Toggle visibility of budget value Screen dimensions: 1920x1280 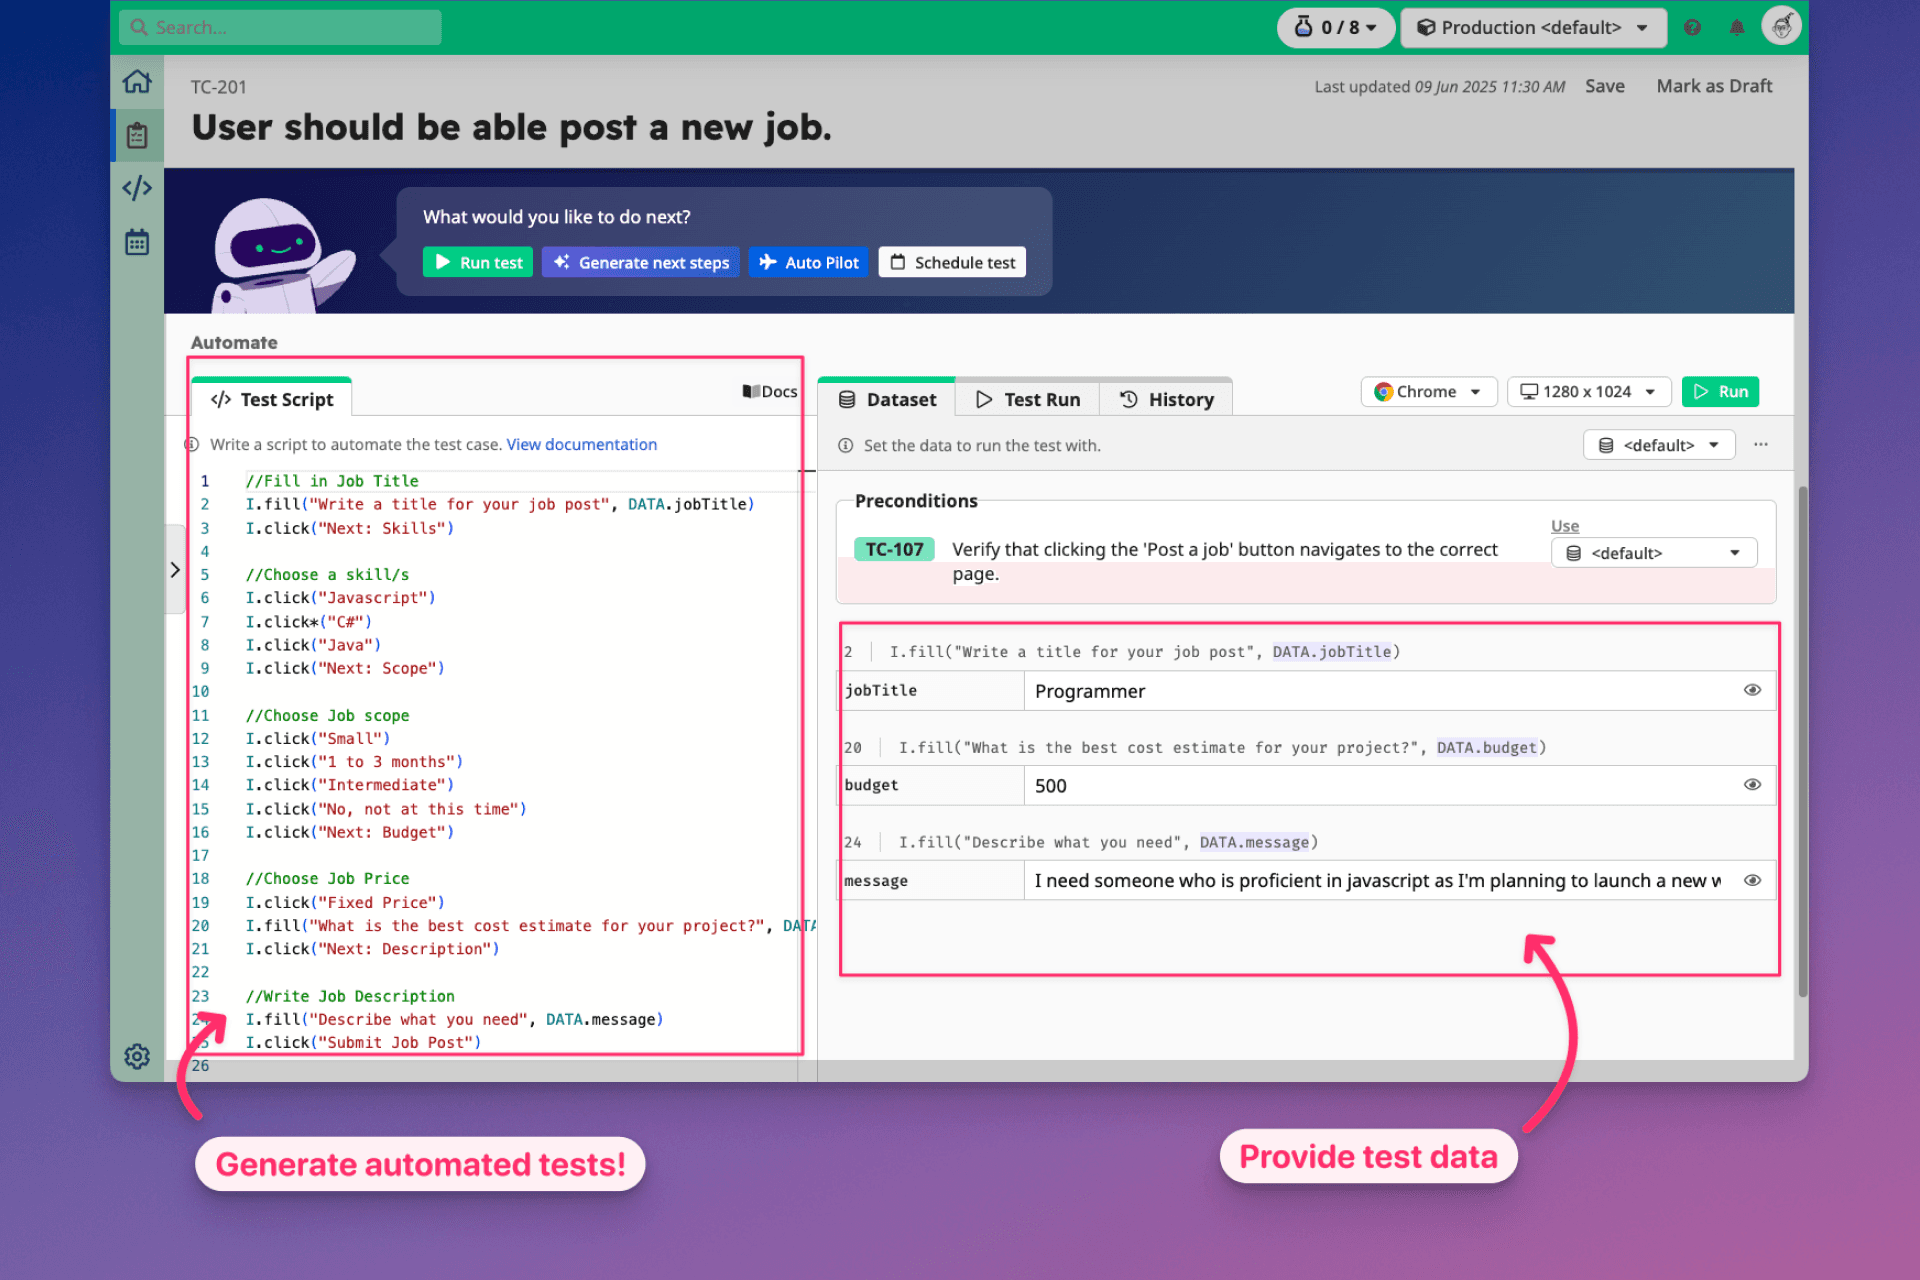[x=1752, y=785]
